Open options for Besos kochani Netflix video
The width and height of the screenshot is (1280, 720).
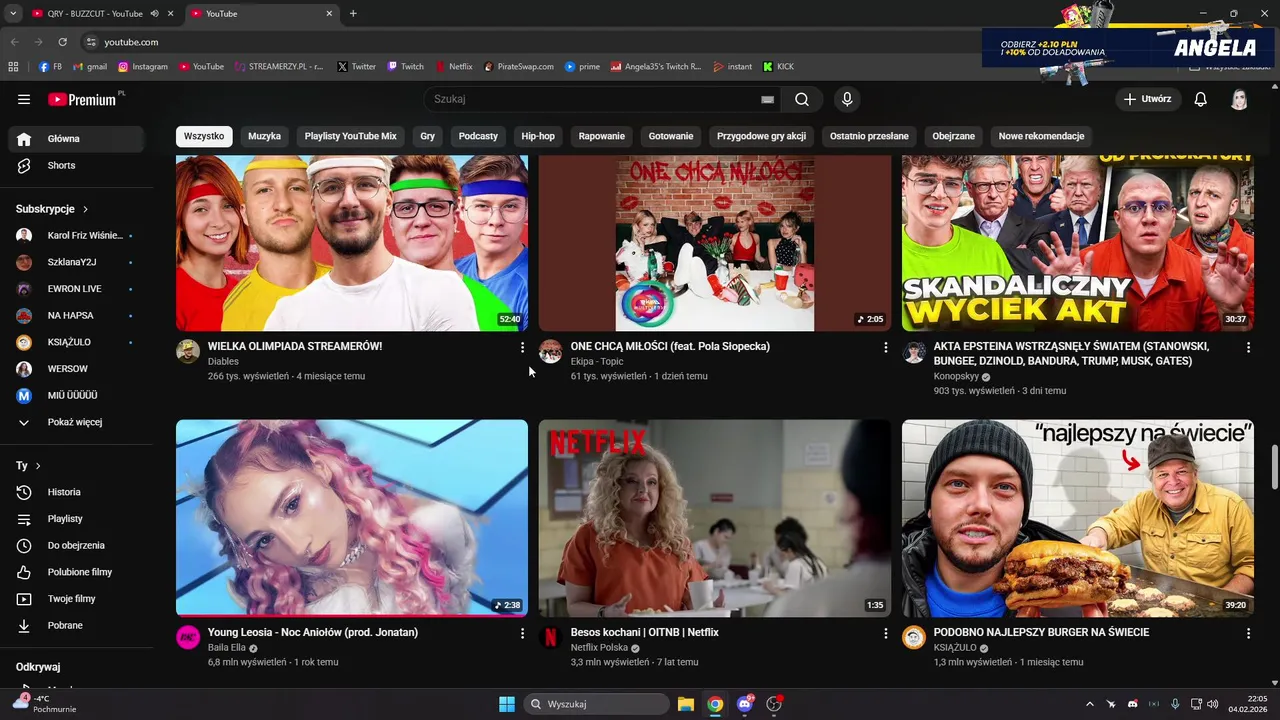(885, 633)
